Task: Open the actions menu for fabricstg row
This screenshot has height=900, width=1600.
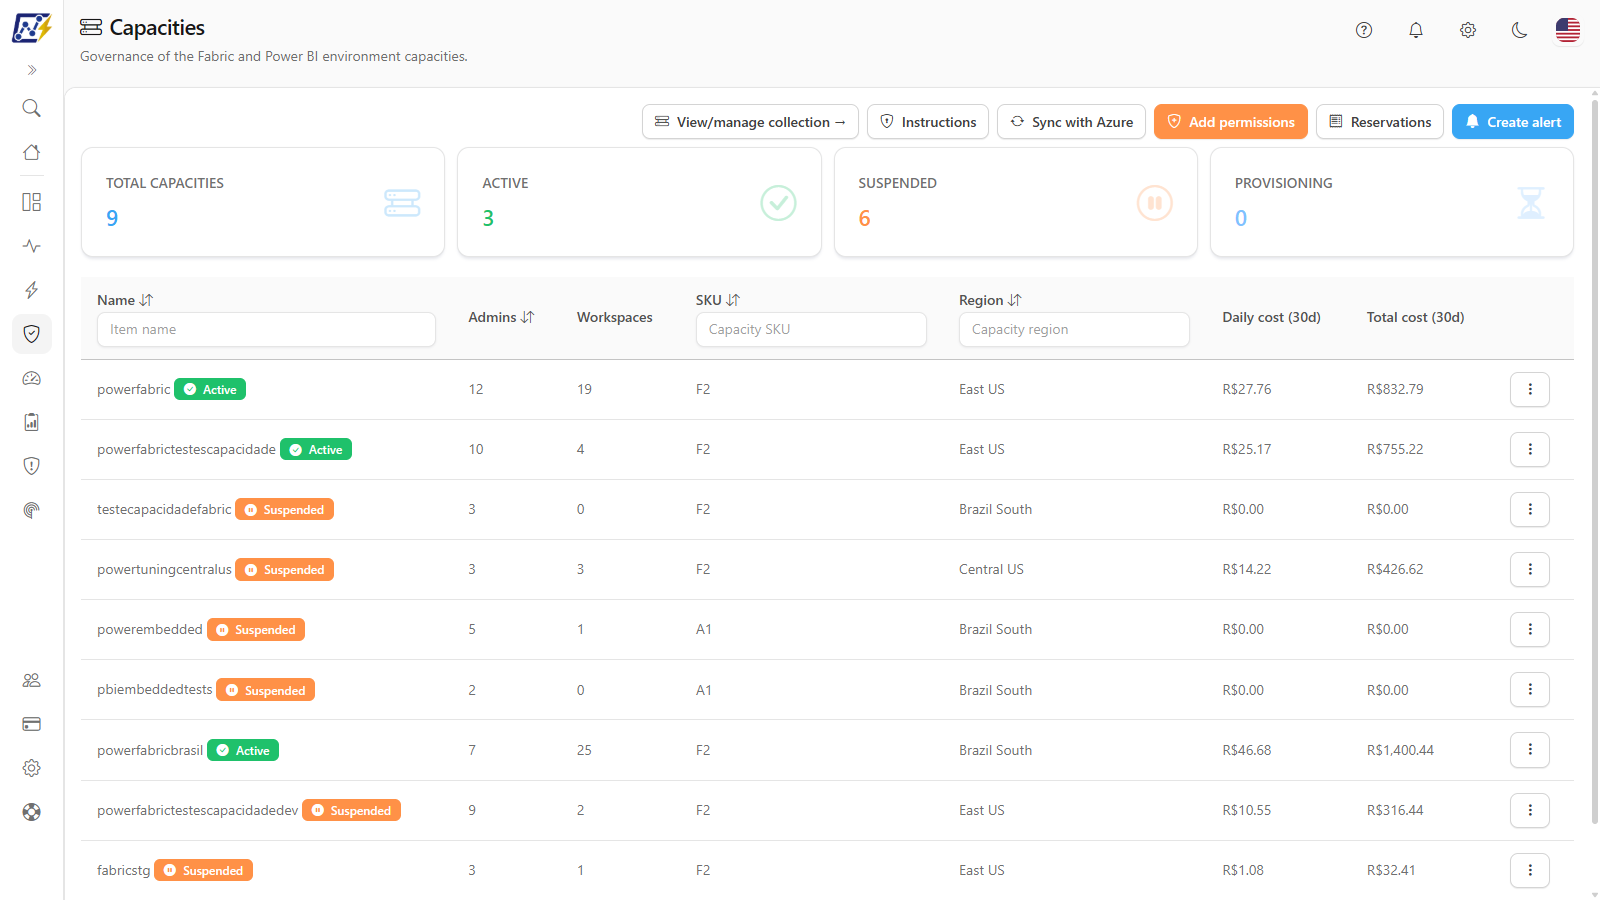Action: tap(1530, 870)
